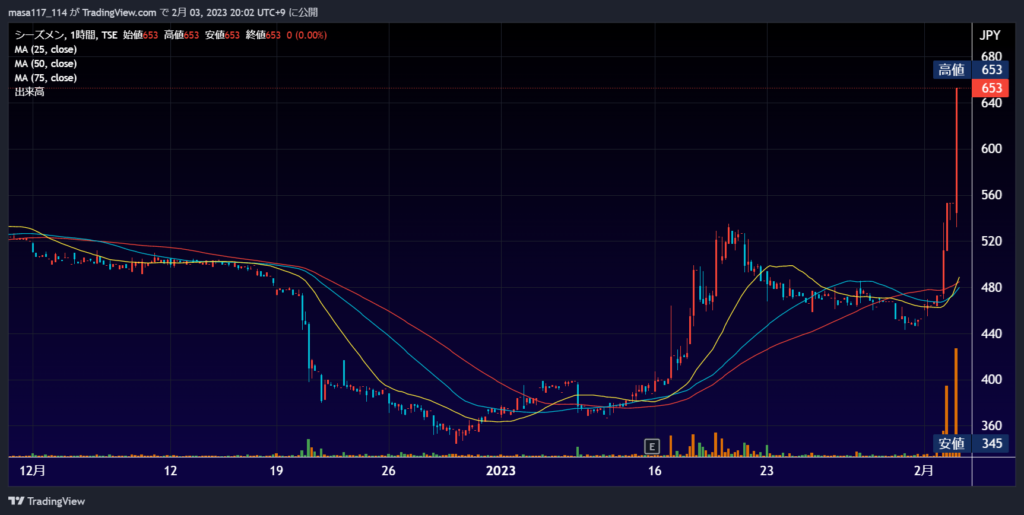1024x515 pixels.
Task: Click the 400 price axis tick
Action: 991,380
